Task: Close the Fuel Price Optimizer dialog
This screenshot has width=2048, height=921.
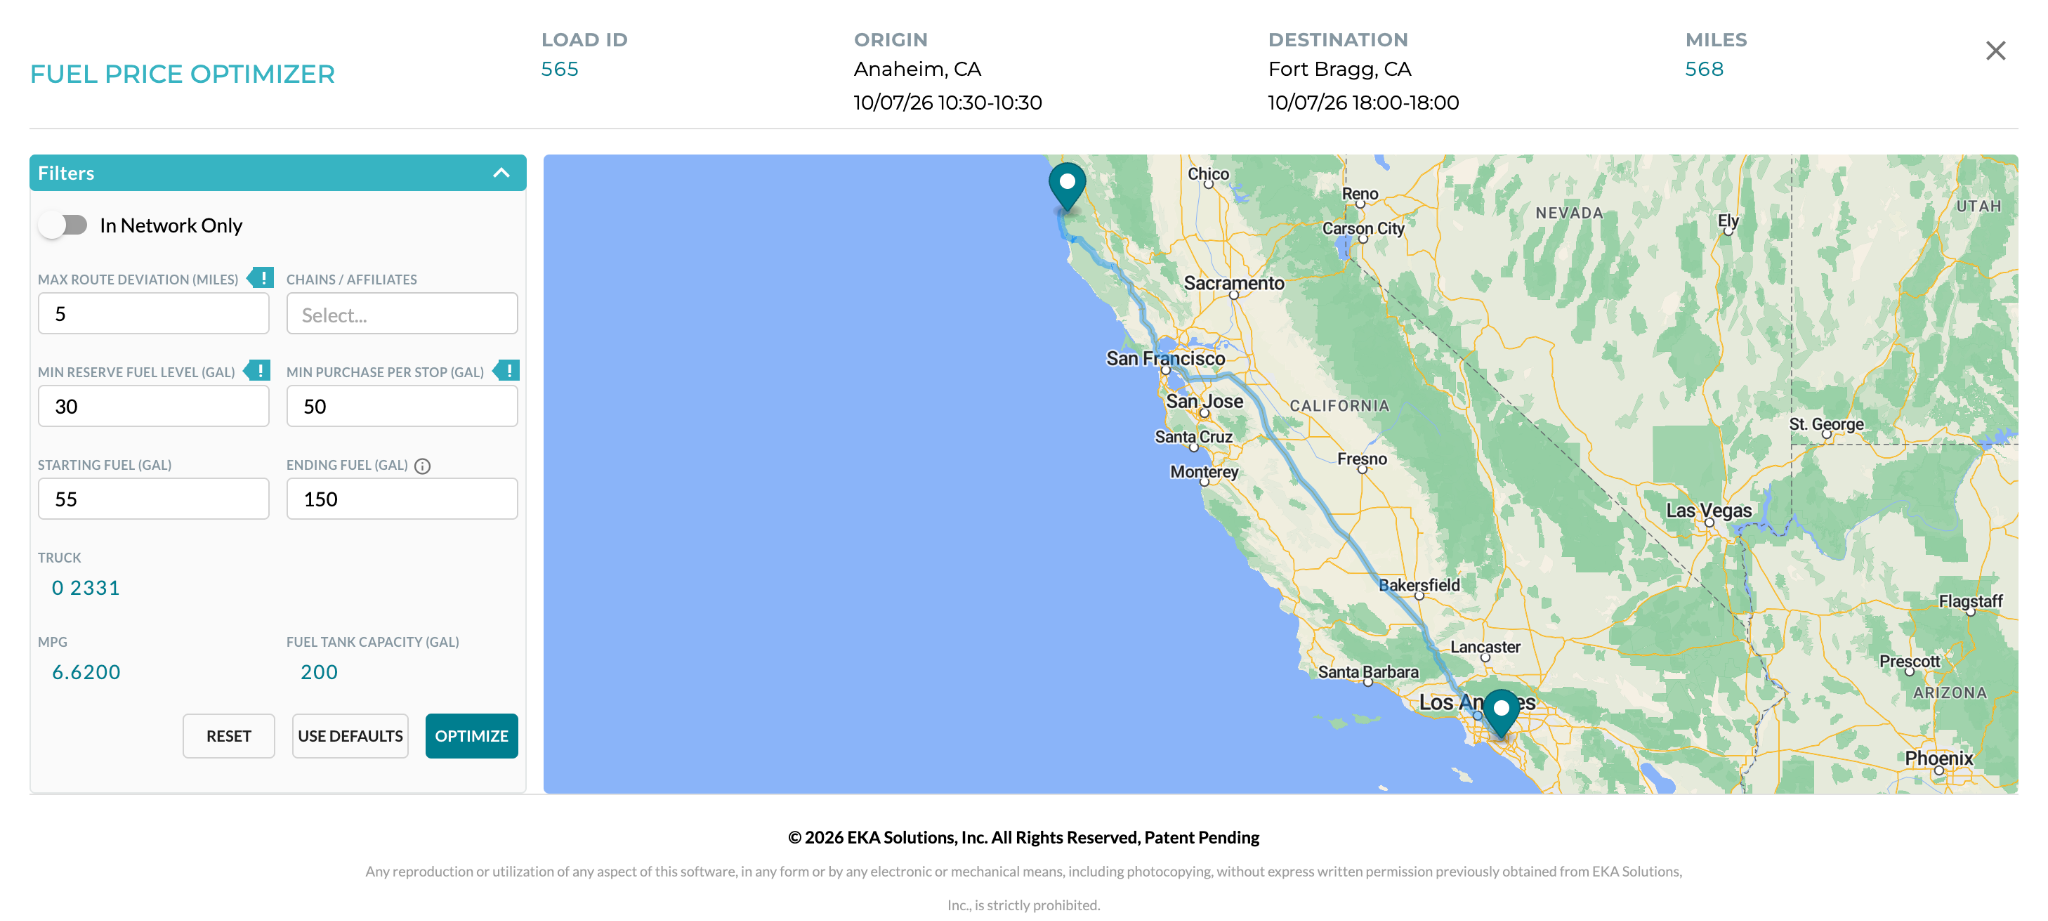Action: (x=1995, y=51)
